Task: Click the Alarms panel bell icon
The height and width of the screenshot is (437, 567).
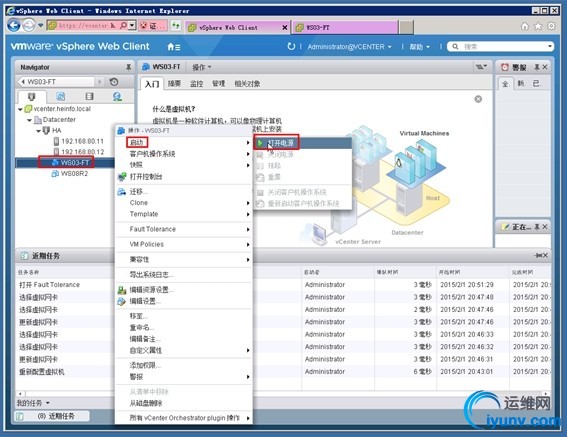Action: [x=505, y=67]
